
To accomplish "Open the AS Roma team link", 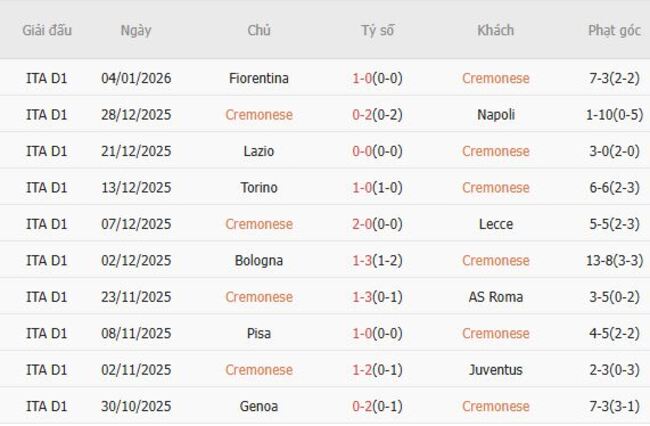I will (496, 297).
